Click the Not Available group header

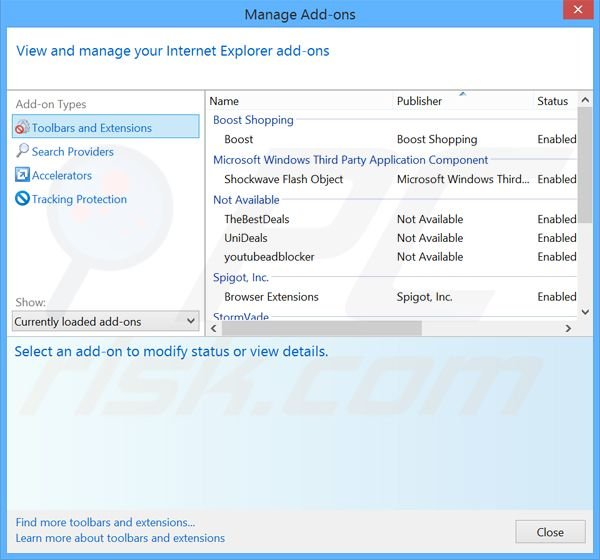(246, 200)
